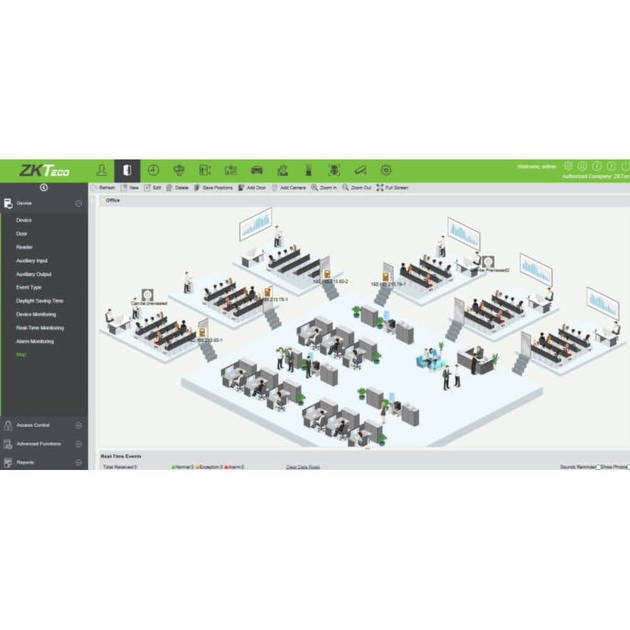The width and height of the screenshot is (630, 630).
Task: Collapse the left sidebar with arrow icon
Action: pos(44,187)
